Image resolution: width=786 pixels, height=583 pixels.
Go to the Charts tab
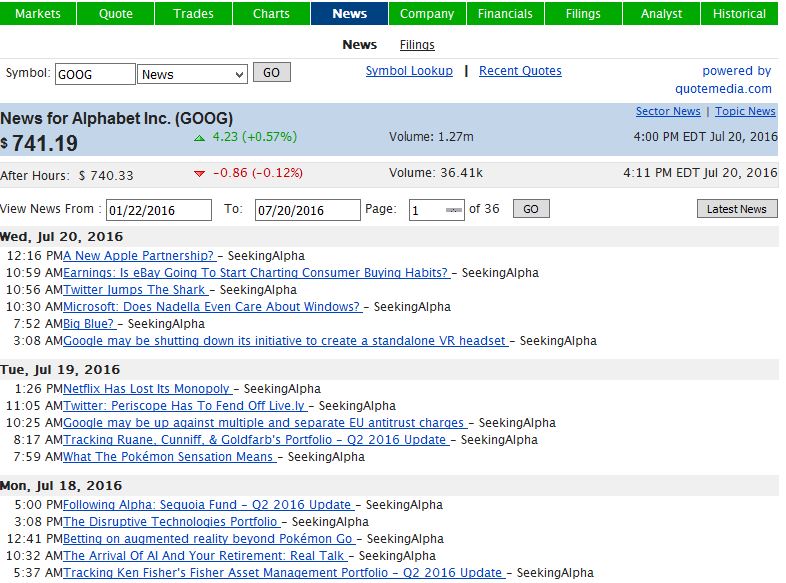[x=271, y=14]
